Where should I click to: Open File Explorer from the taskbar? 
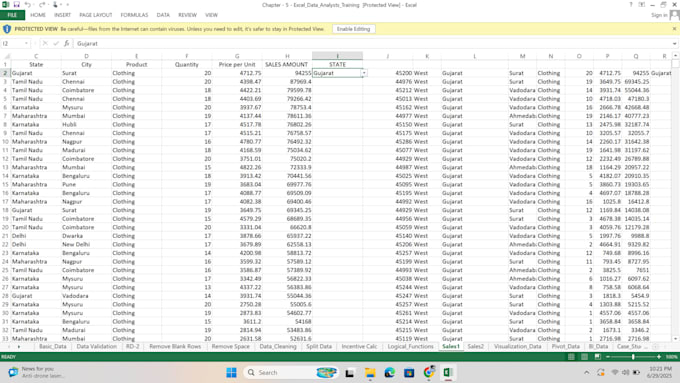370,373
